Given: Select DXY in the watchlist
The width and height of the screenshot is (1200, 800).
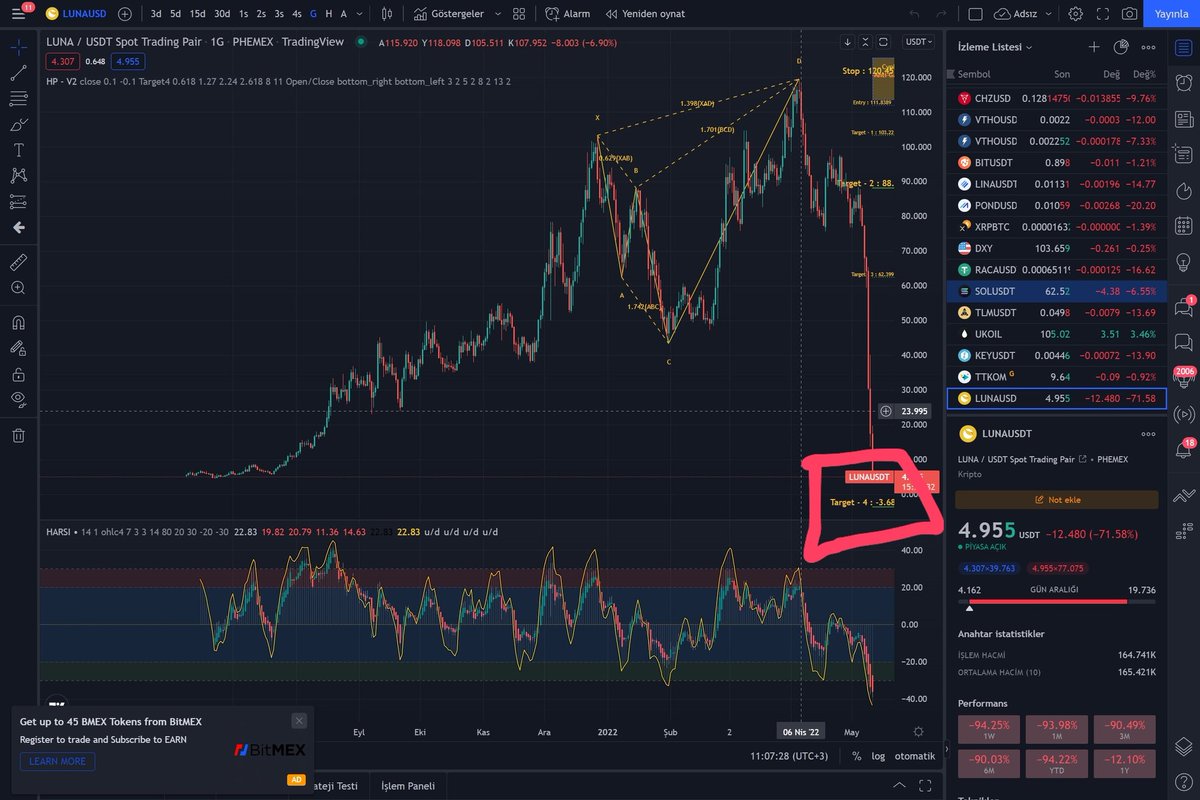Looking at the screenshot, I should click(x=1057, y=248).
